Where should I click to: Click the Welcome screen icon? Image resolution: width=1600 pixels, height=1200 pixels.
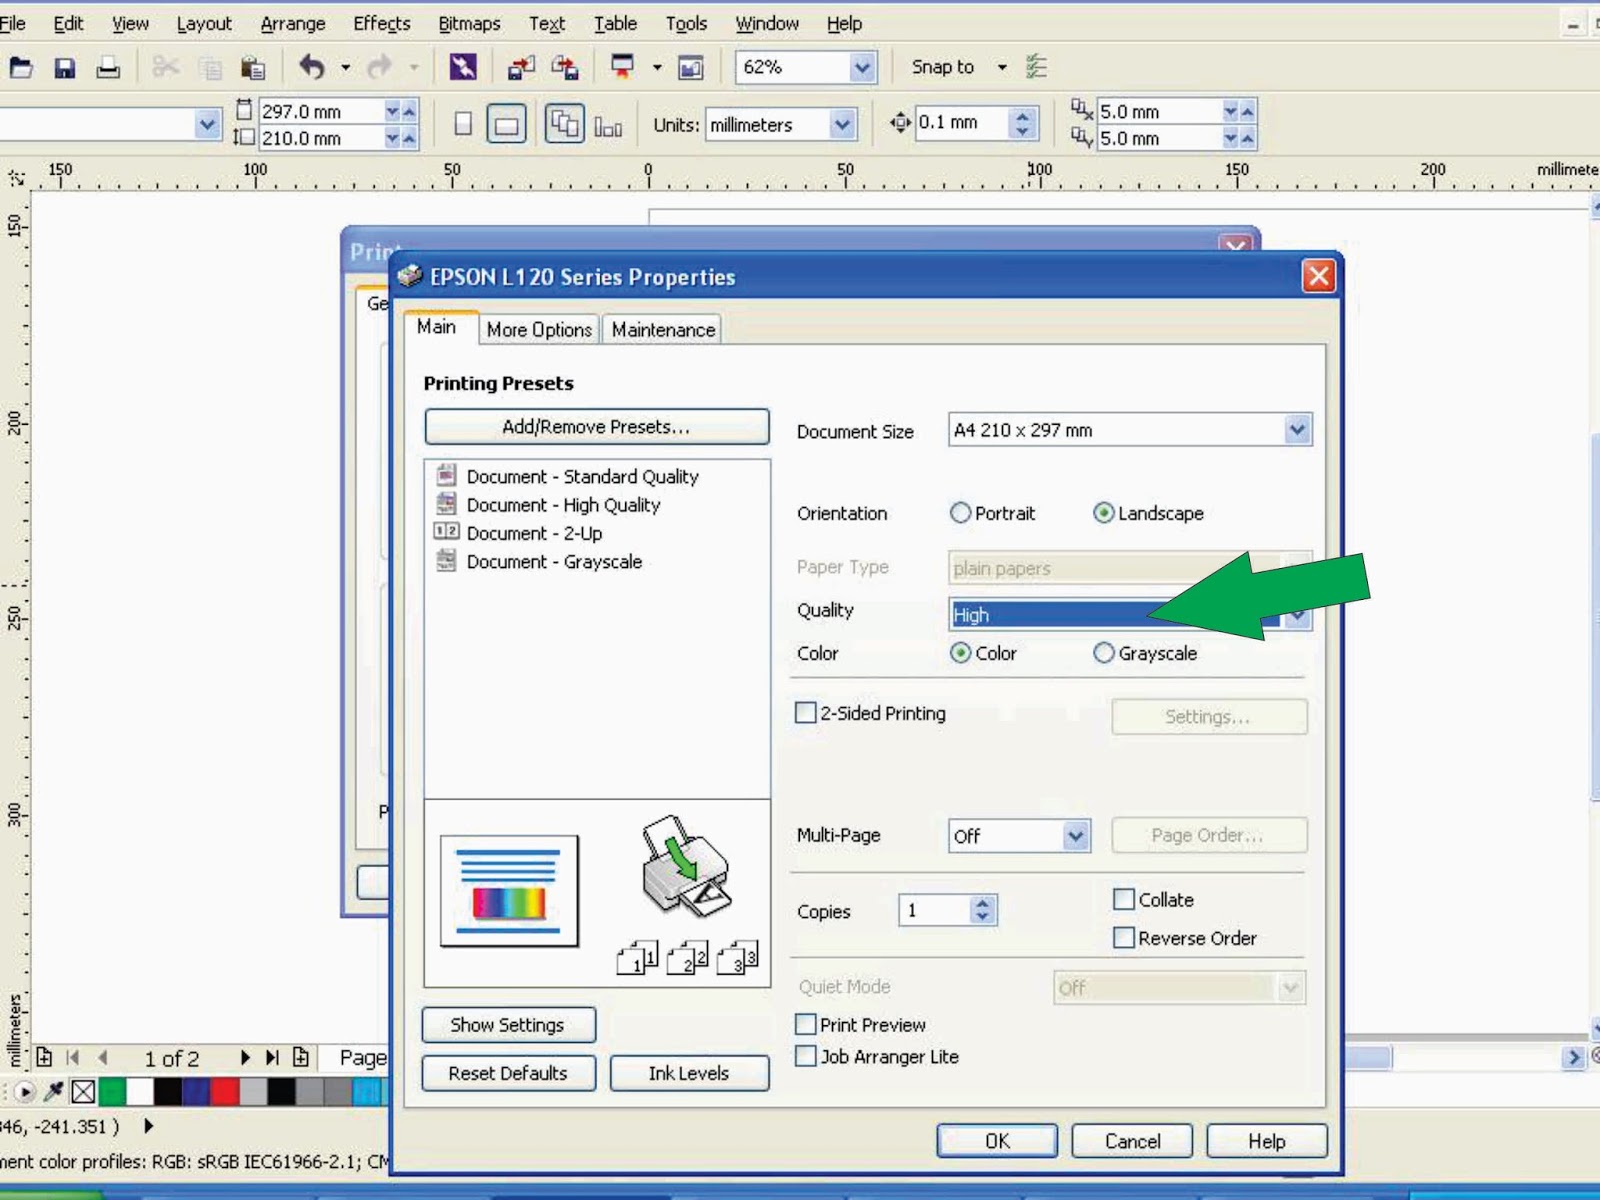coord(691,67)
